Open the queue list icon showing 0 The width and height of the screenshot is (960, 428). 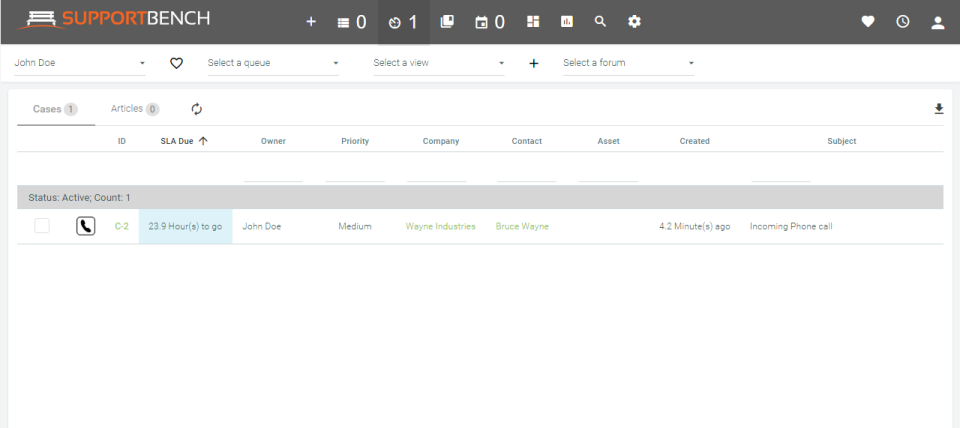pyautogui.click(x=351, y=22)
